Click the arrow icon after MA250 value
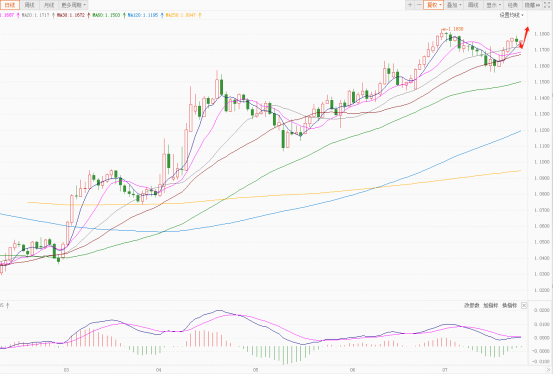The width and height of the screenshot is (554, 374). pyautogui.click(x=200, y=16)
